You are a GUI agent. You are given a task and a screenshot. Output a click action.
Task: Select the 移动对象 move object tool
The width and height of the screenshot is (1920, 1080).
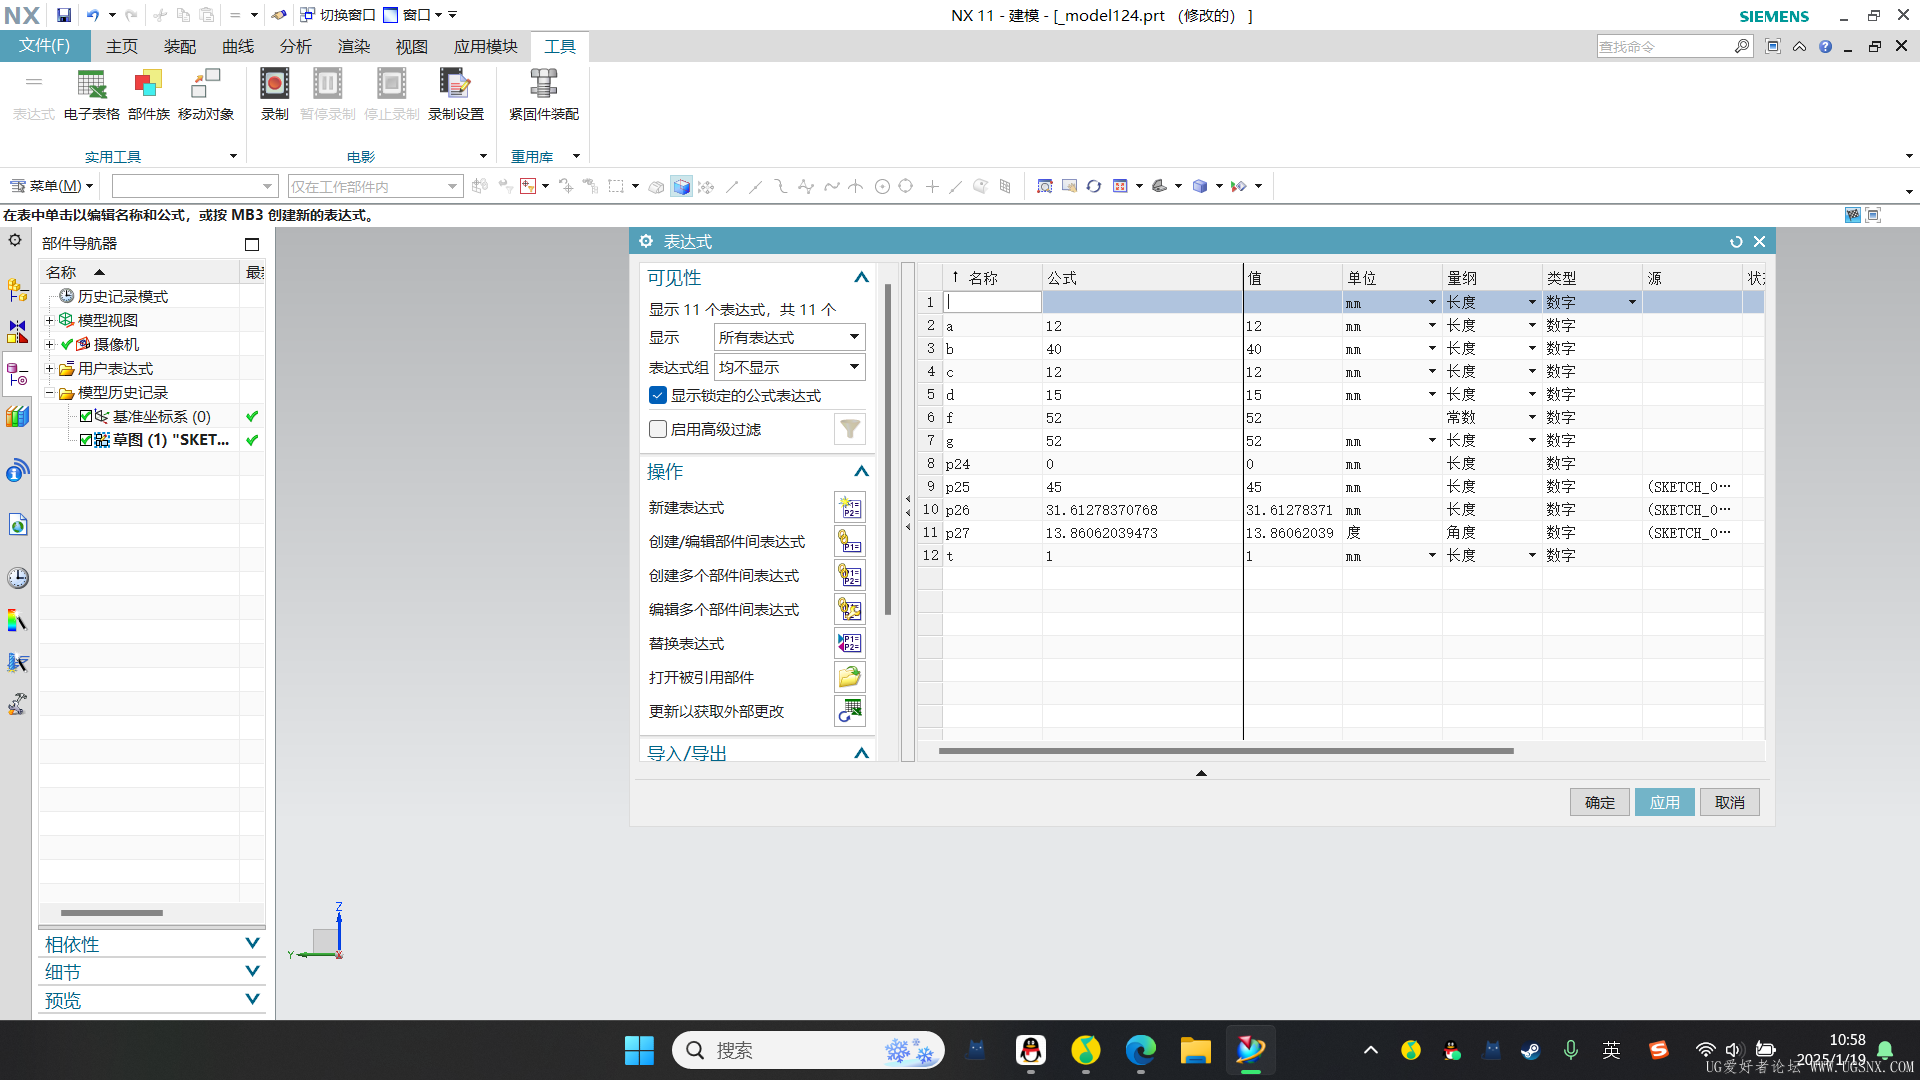206,95
